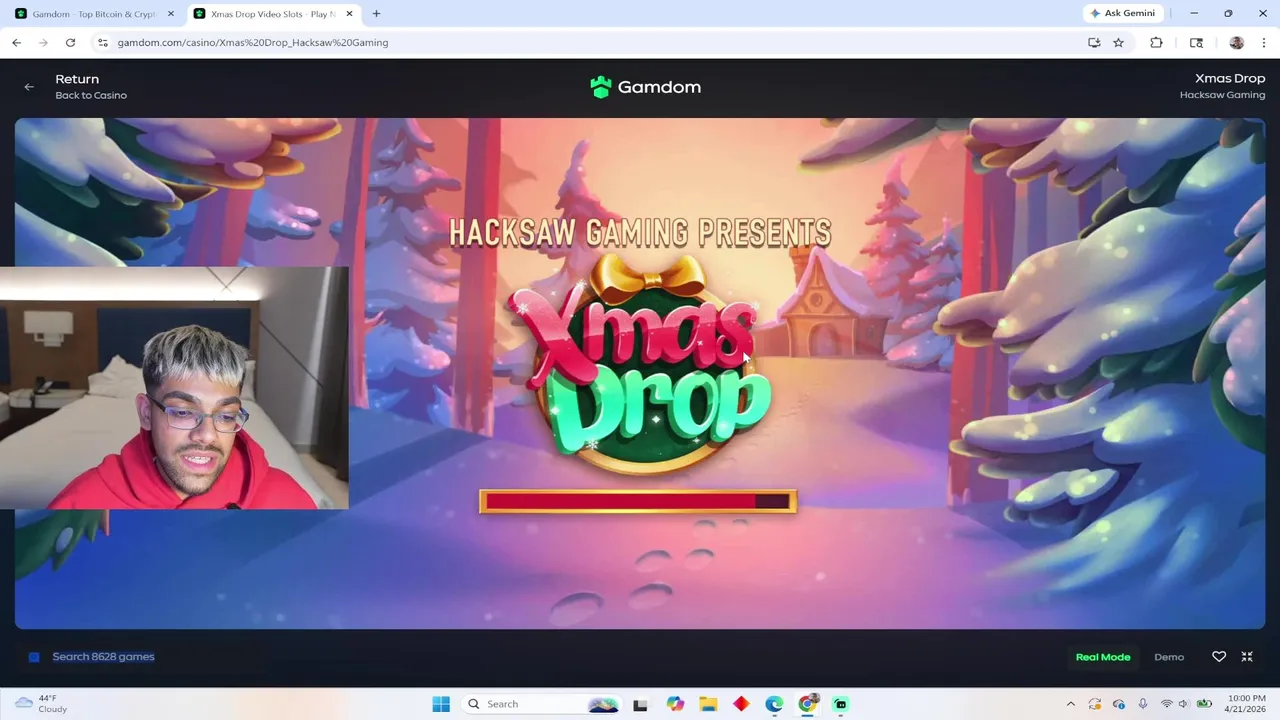This screenshot has height=720, width=1280.
Task: Click the address bar URL
Action: click(x=253, y=42)
